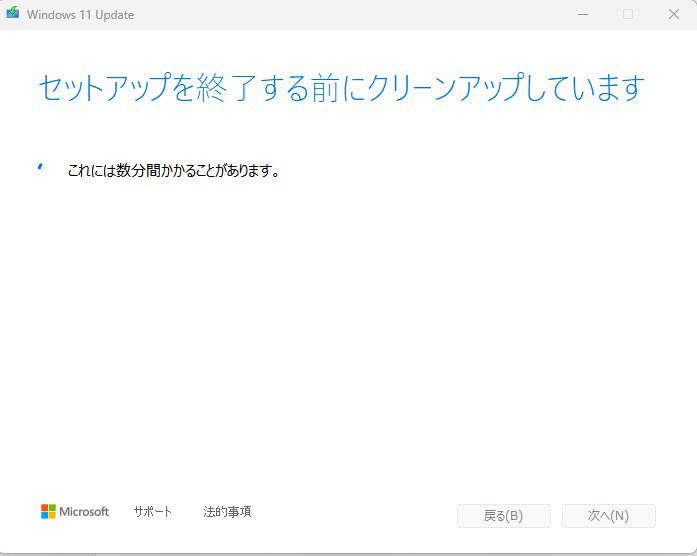
Task: Click the text これには数分間かかることがあります。
Action: click(x=173, y=170)
